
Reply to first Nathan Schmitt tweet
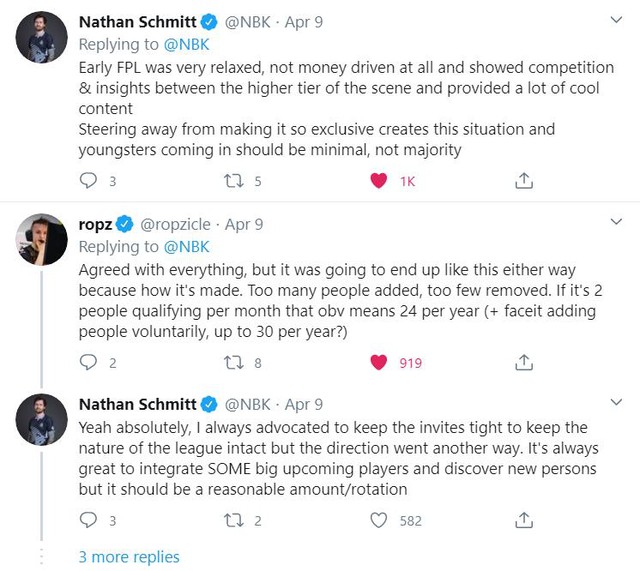pos(89,181)
